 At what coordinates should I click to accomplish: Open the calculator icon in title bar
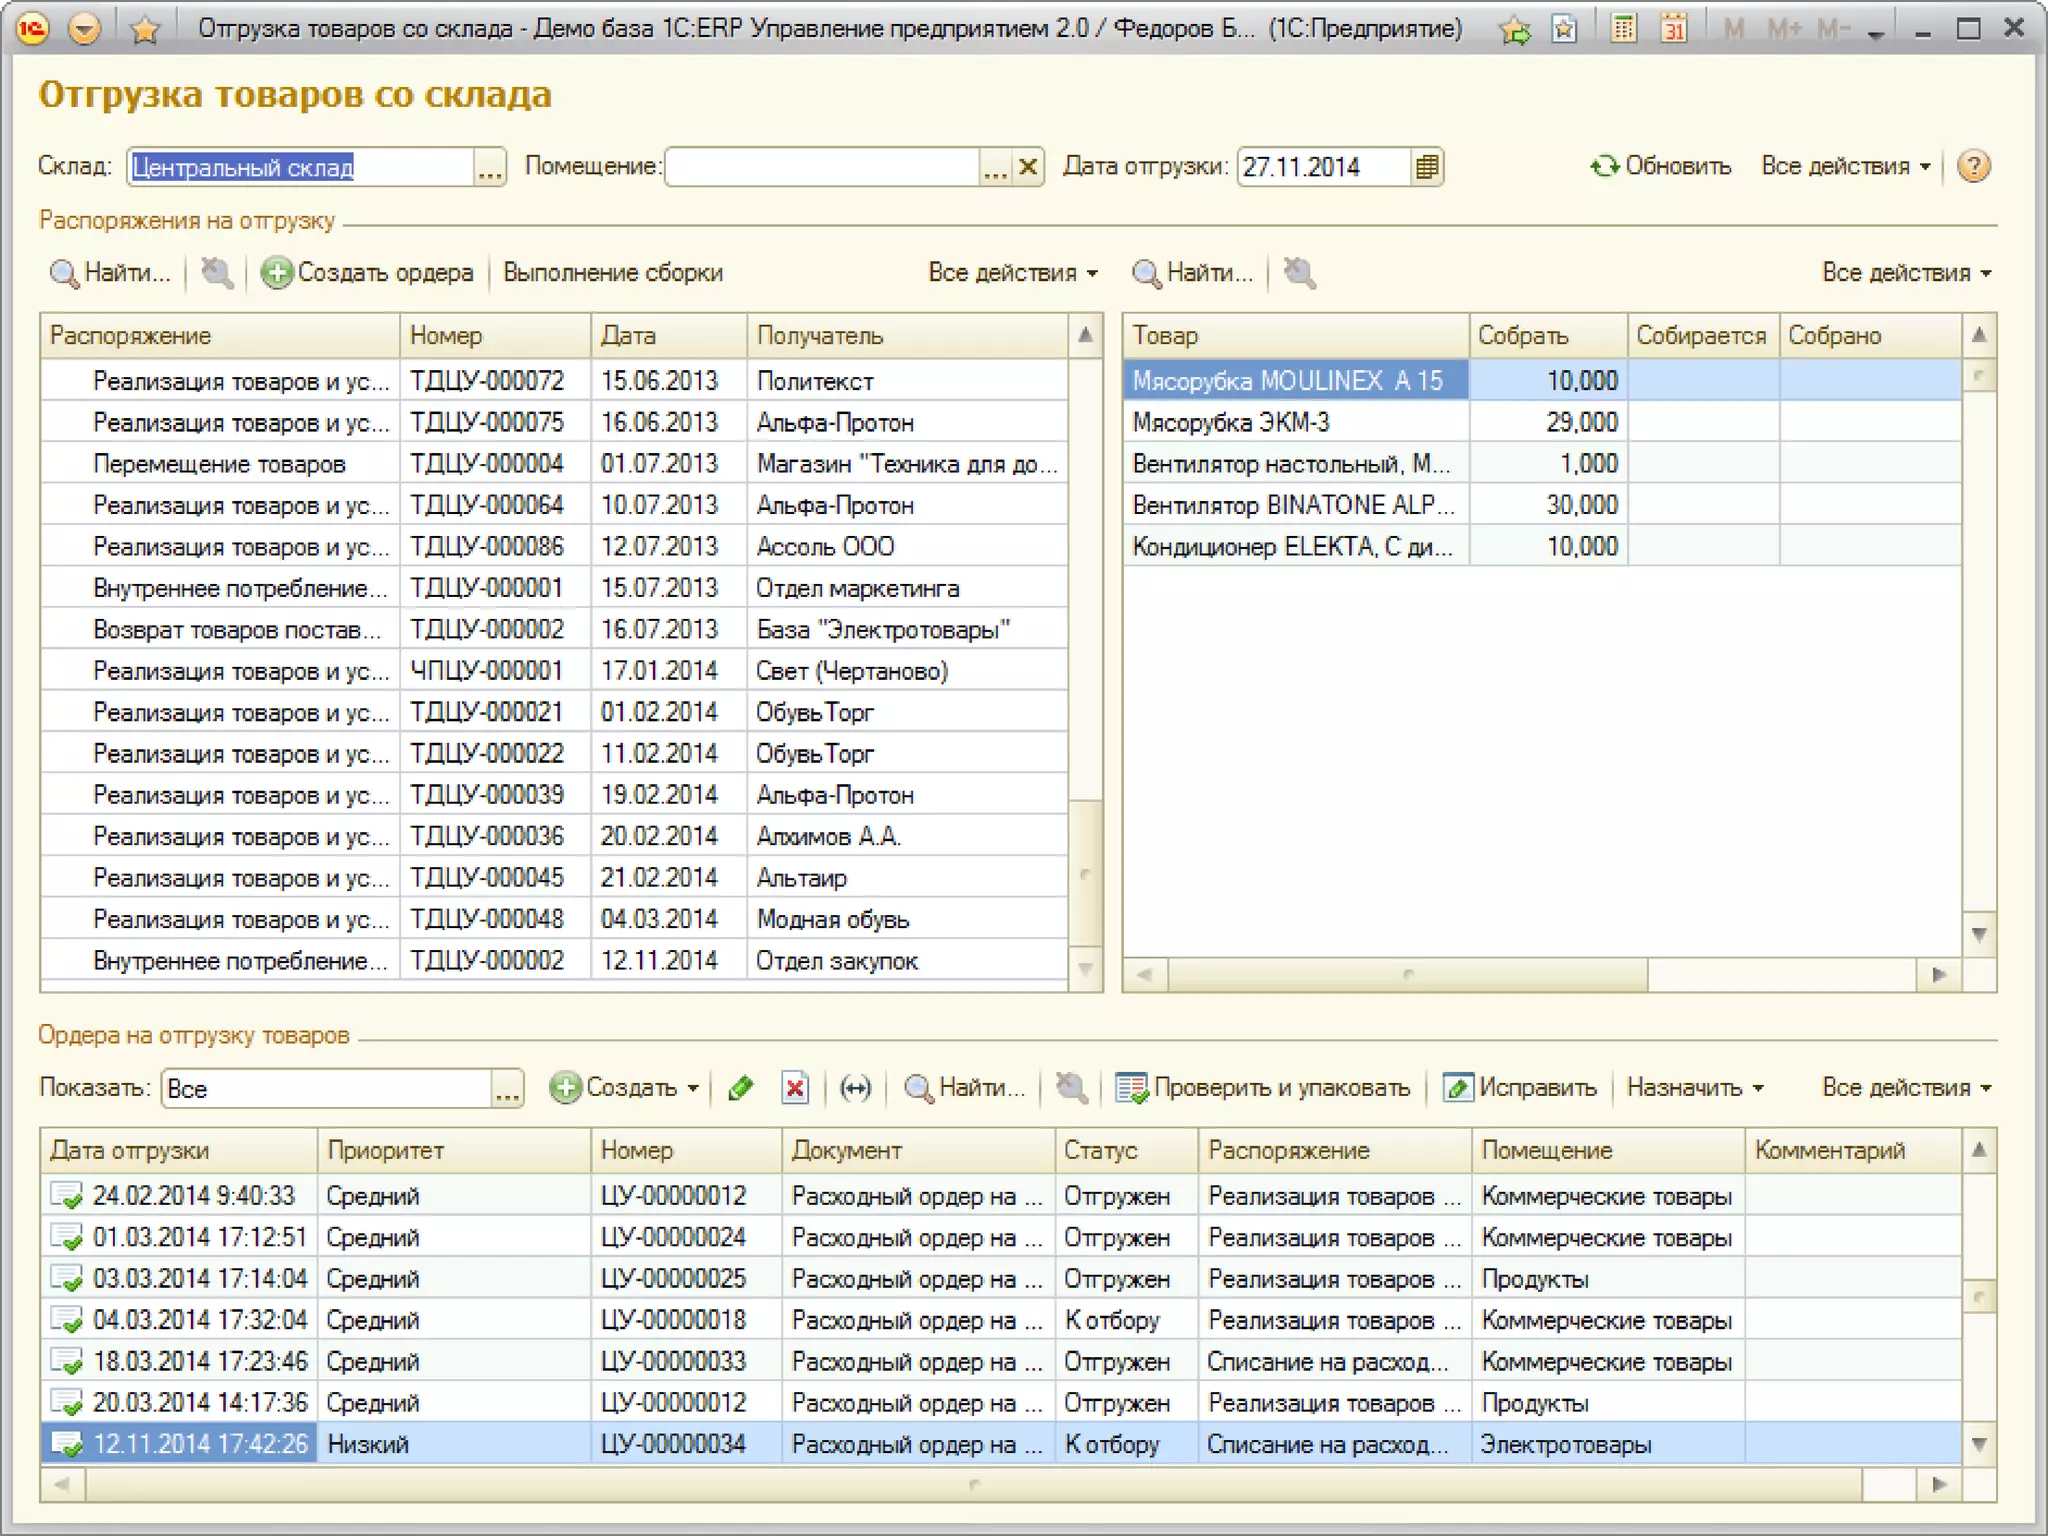[1623, 29]
